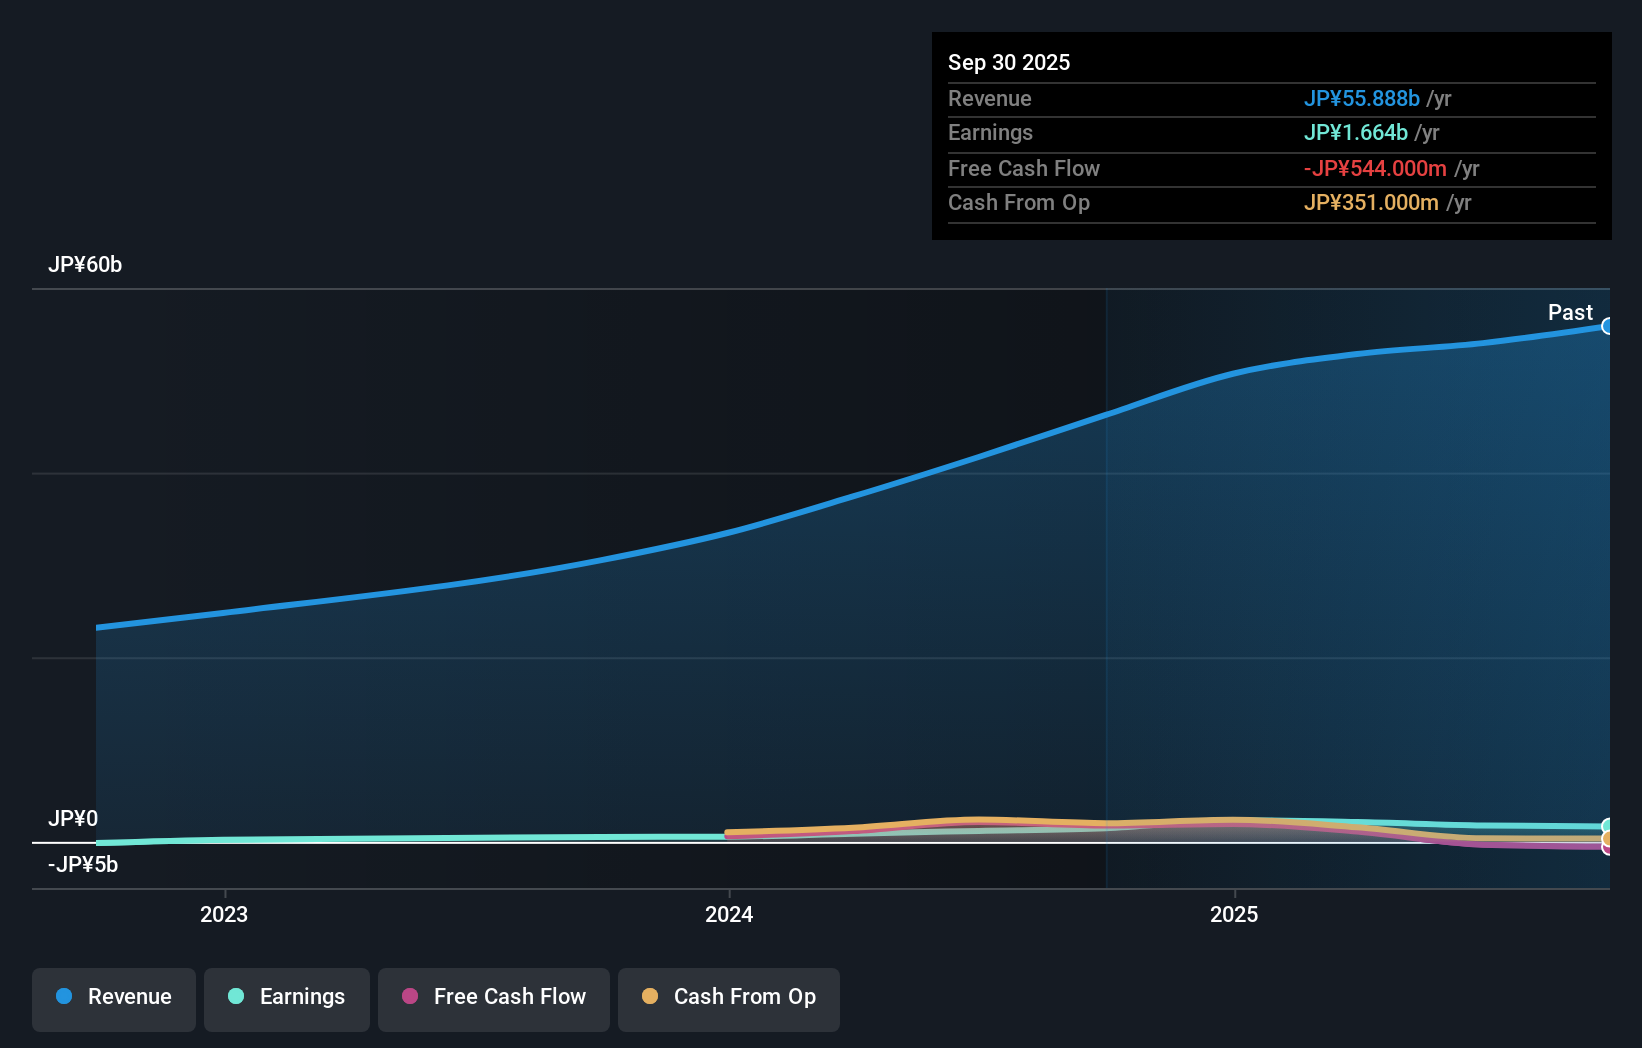Click the JP¥55.888b Revenue value link
Image resolution: width=1642 pixels, height=1048 pixels.
point(1362,99)
